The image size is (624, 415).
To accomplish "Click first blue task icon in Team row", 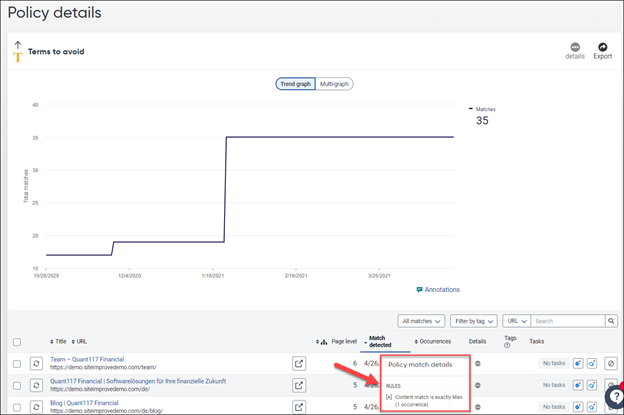I will [x=578, y=363].
